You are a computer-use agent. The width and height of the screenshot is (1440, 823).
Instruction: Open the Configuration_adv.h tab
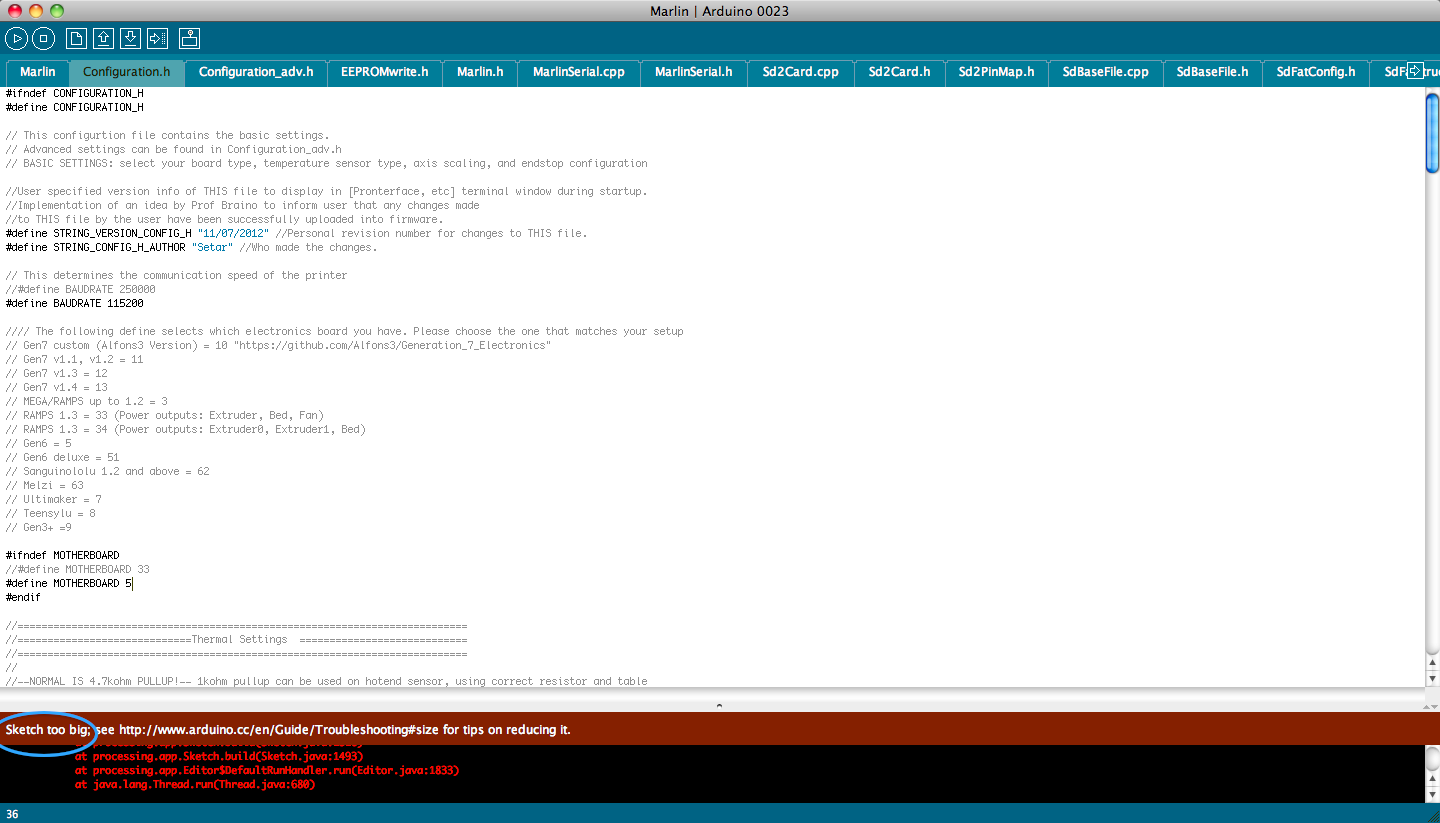click(x=255, y=72)
